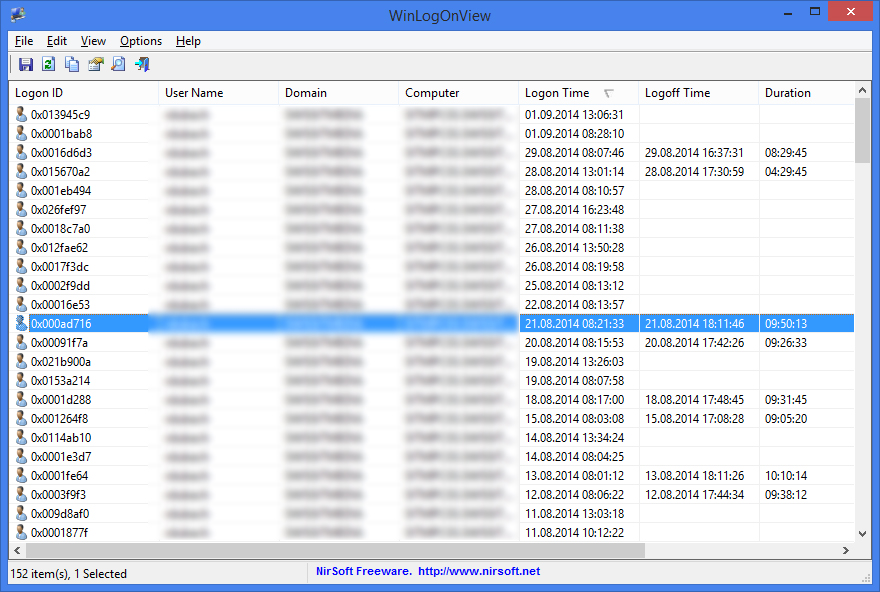Select logon ID 0x0003f9f3
Screen dimensions: 880x592
tap(58, 495)
